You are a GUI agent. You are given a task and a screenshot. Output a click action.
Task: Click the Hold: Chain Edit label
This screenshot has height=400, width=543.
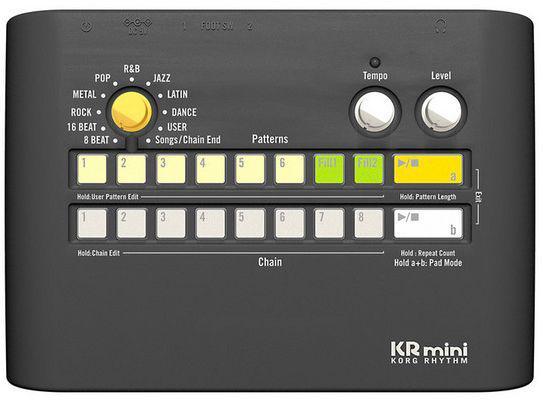[x=99, y=253]
